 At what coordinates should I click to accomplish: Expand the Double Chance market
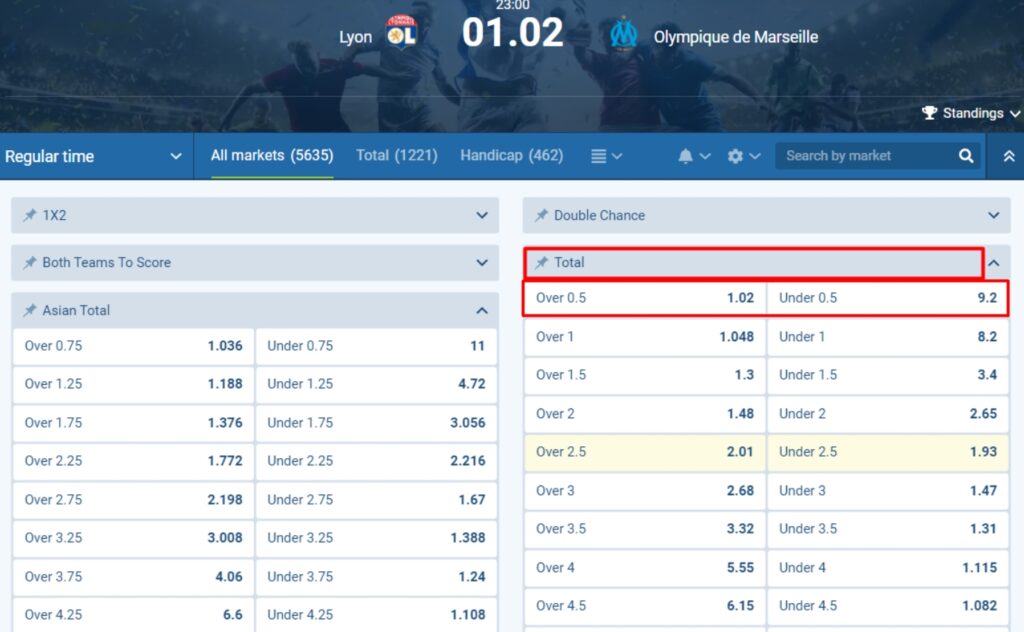click(993, 215)
